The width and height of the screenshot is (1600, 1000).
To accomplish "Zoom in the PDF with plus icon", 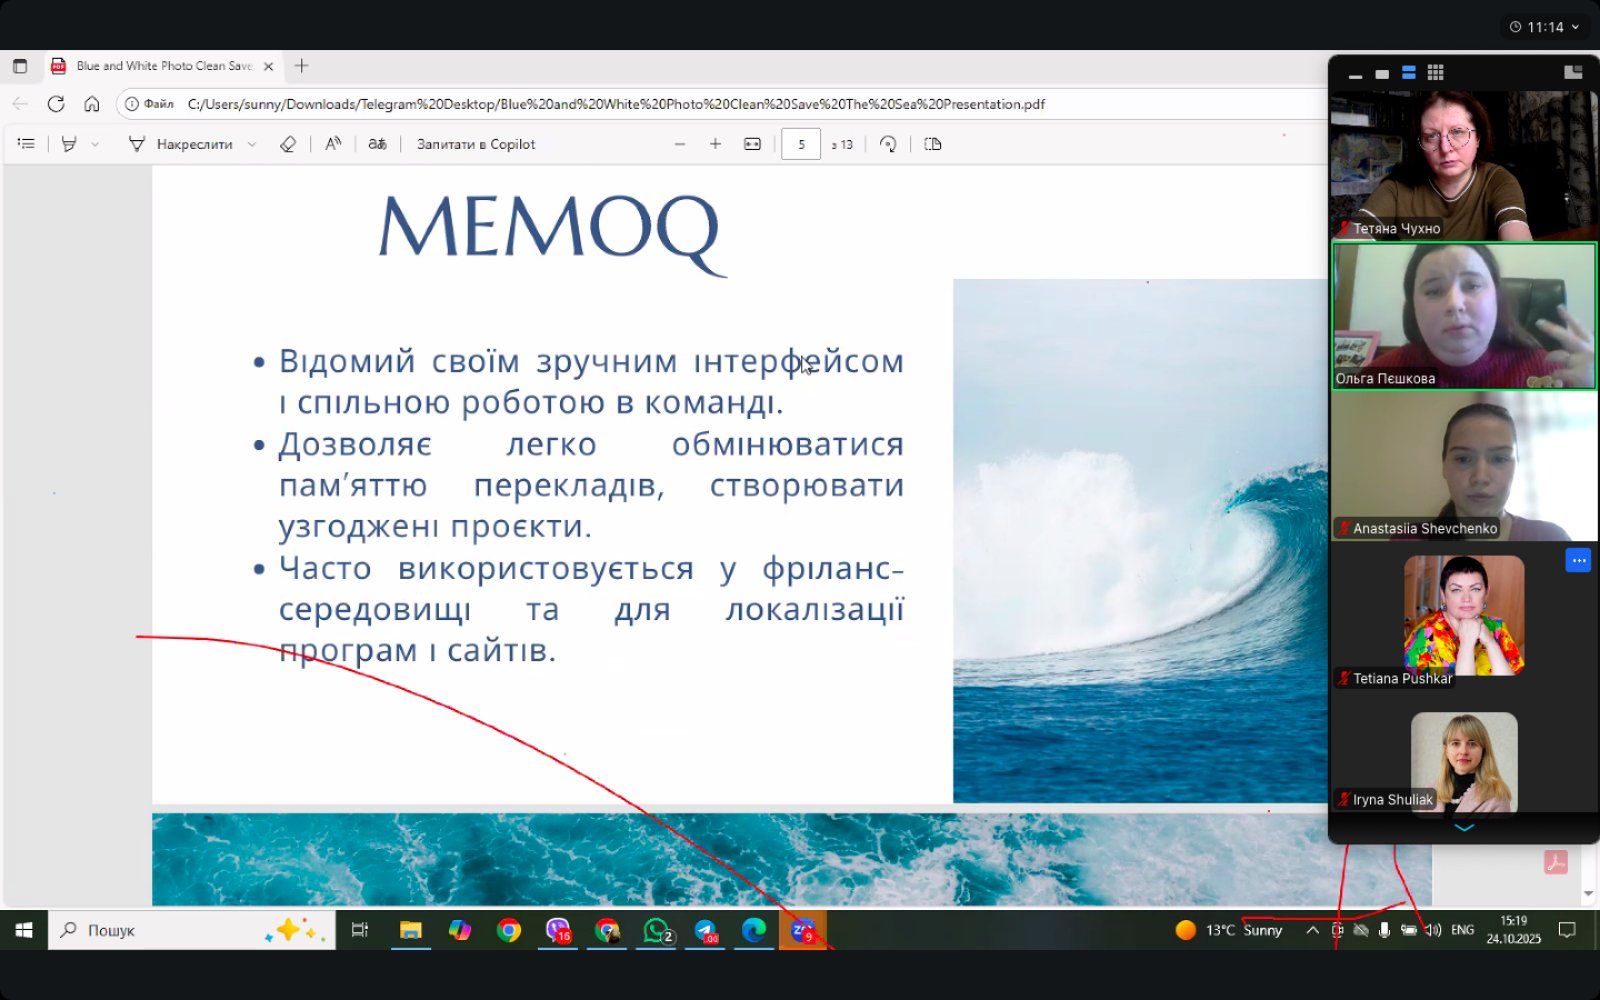I will (715, 144).
